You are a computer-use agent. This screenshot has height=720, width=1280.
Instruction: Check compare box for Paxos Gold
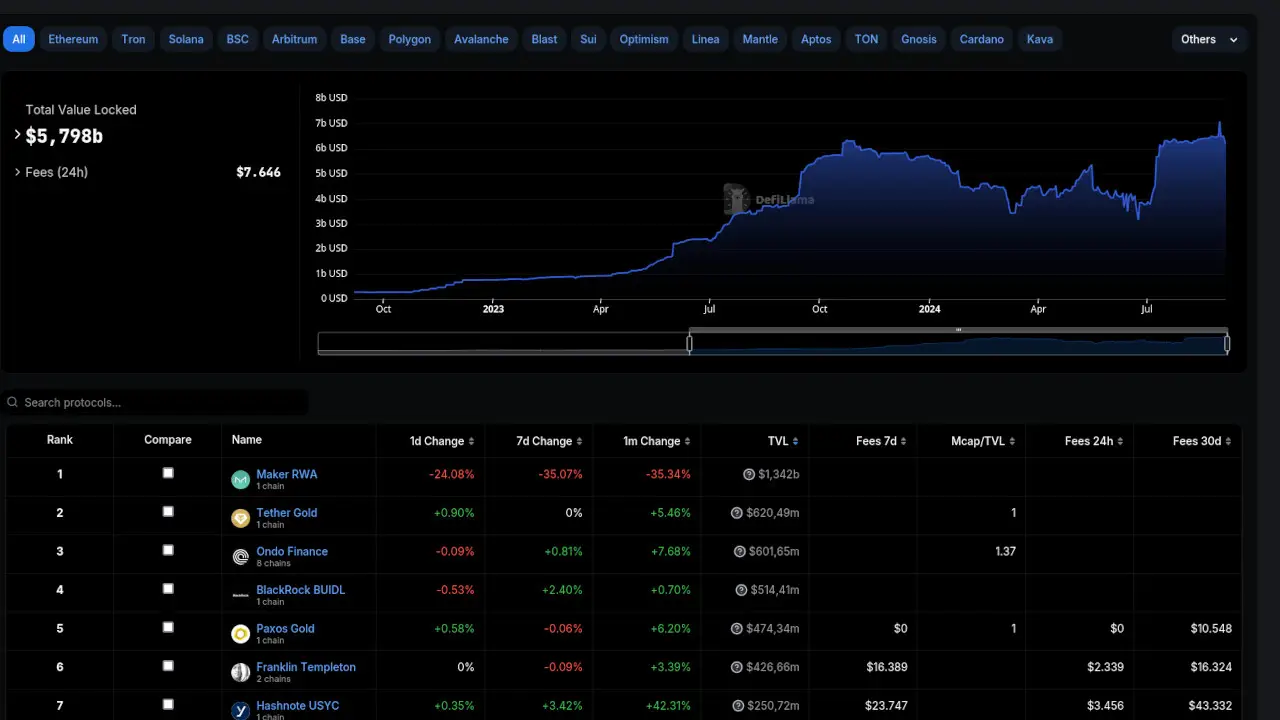(x=168, y=627)
